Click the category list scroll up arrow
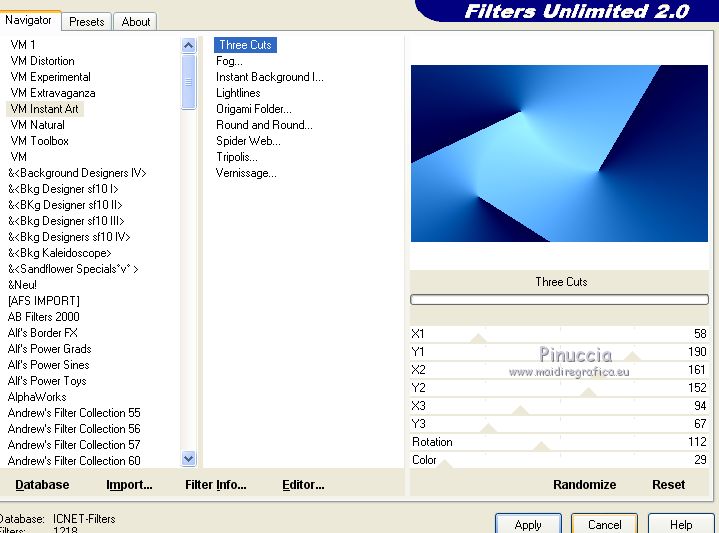The height and width of the screenshot is (533, 719). click(x=188, y=45)
